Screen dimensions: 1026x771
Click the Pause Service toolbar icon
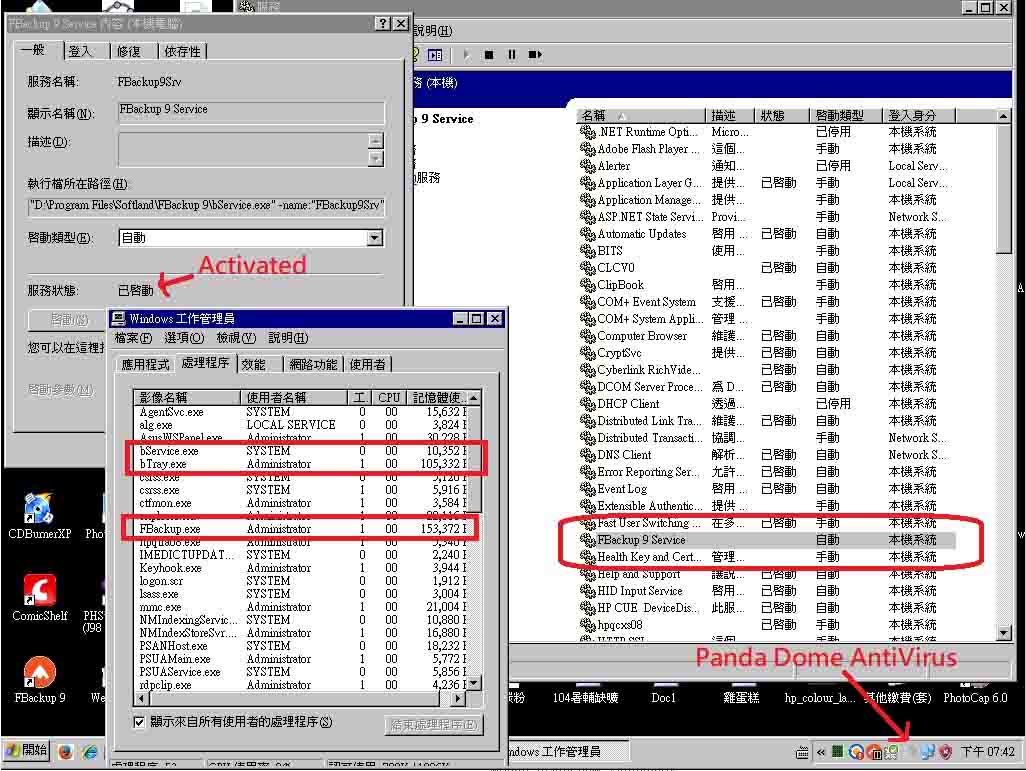pos(512,55)
